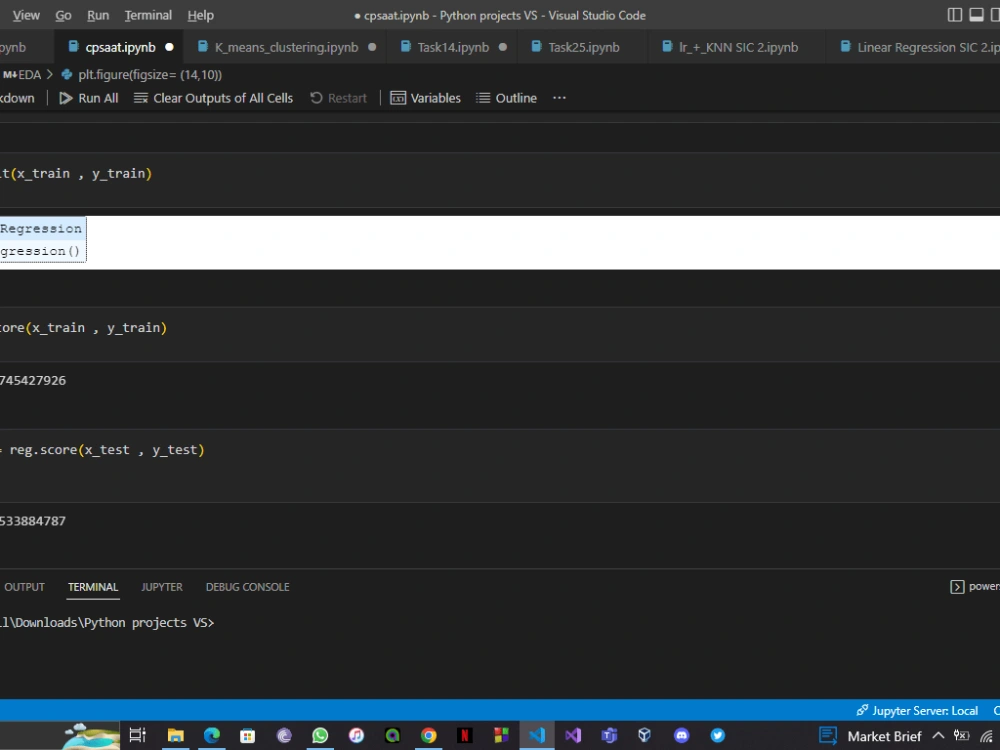Click the powershell terminal profile icon

[x=957, y=587]
